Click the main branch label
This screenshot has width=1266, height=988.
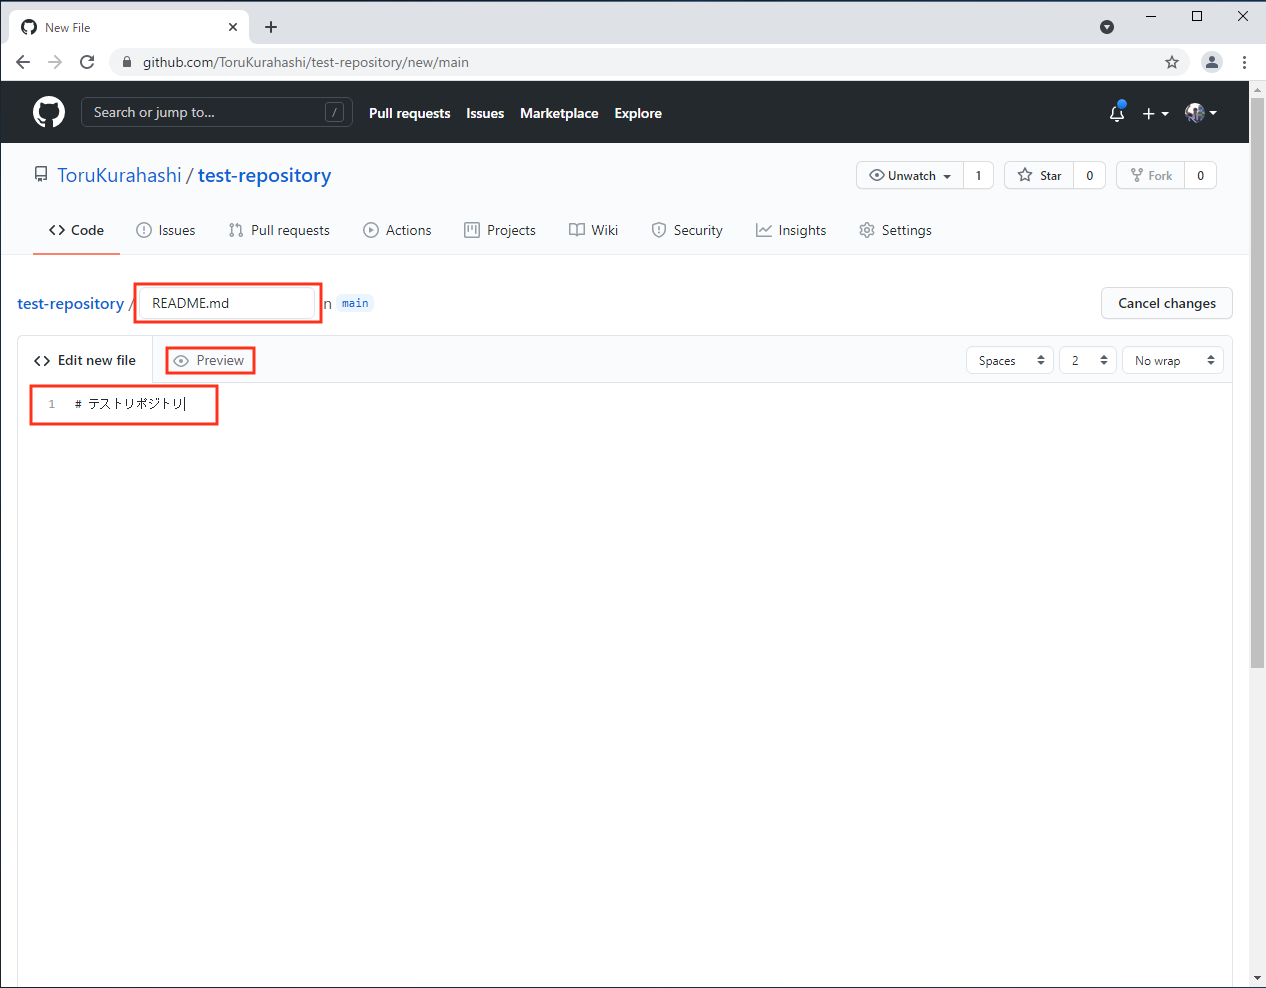point(355,303)
